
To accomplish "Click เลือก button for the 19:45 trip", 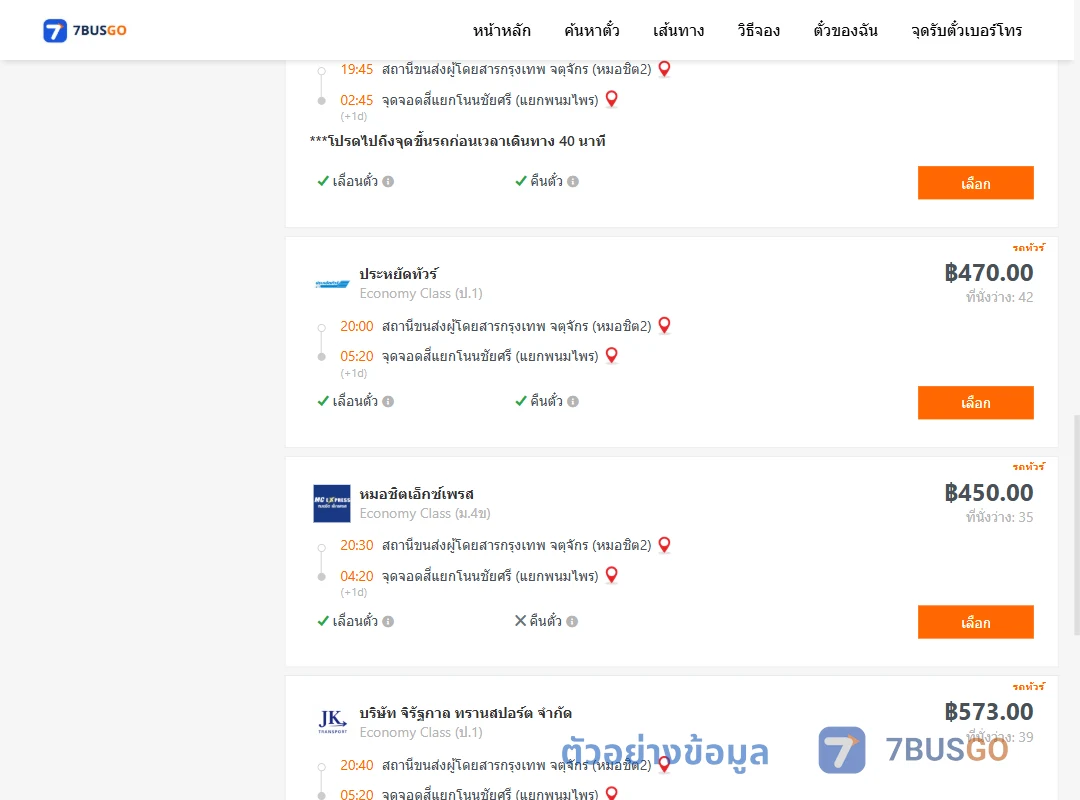I will [975, 183].
